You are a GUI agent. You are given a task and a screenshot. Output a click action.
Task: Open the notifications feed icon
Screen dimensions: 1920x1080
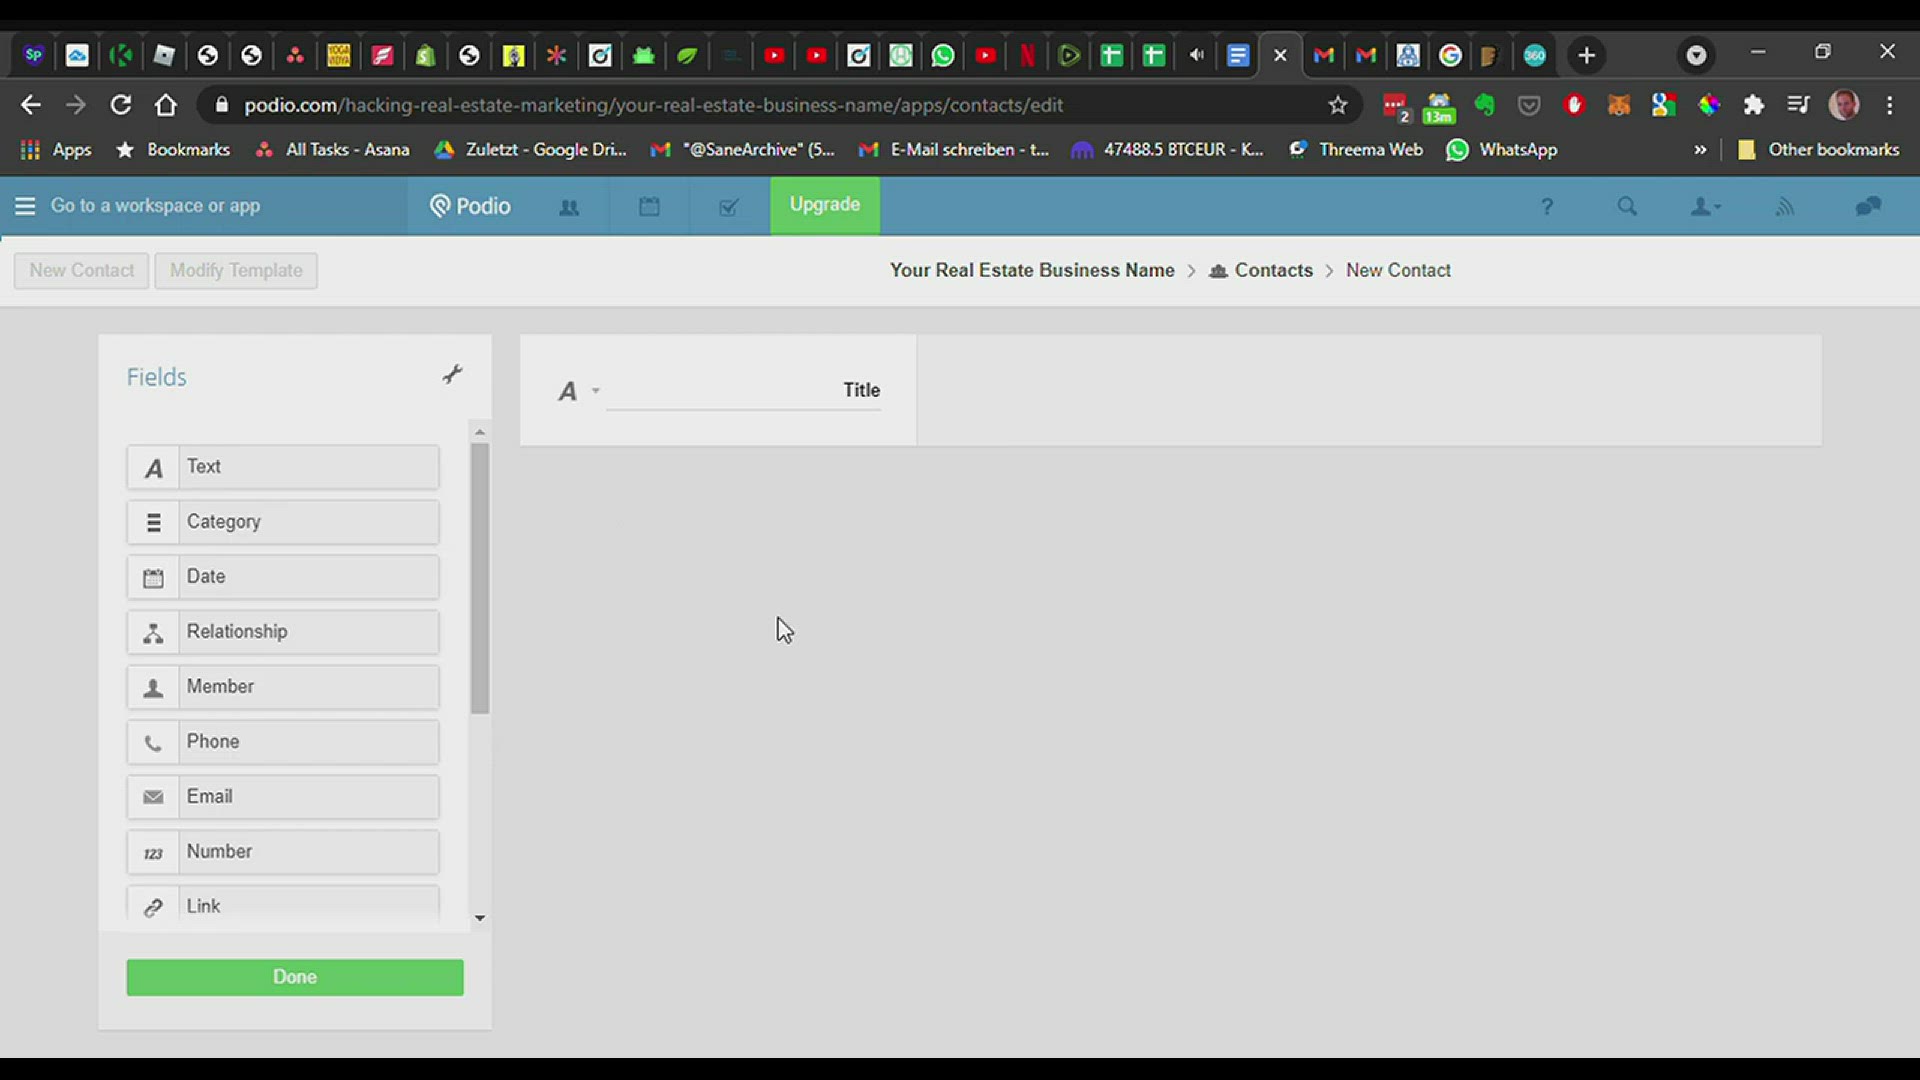[x=1785, y=207]
